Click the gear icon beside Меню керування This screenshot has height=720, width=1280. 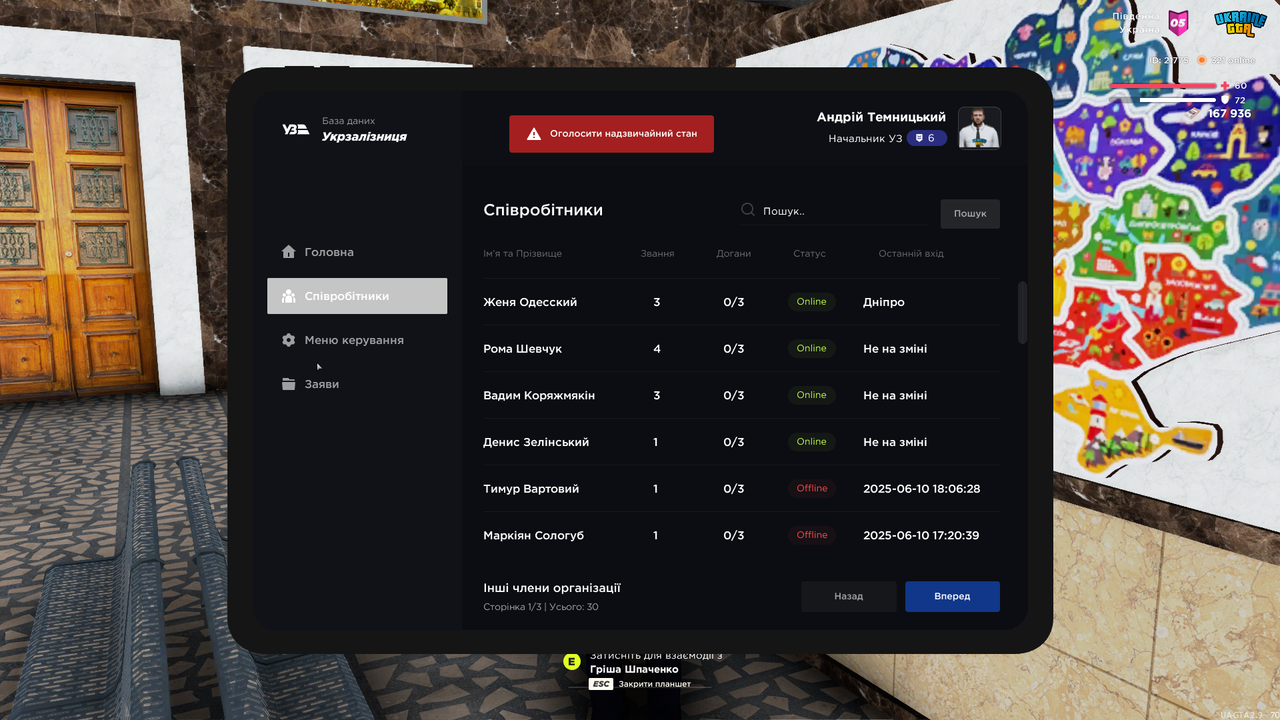point(288,340)
